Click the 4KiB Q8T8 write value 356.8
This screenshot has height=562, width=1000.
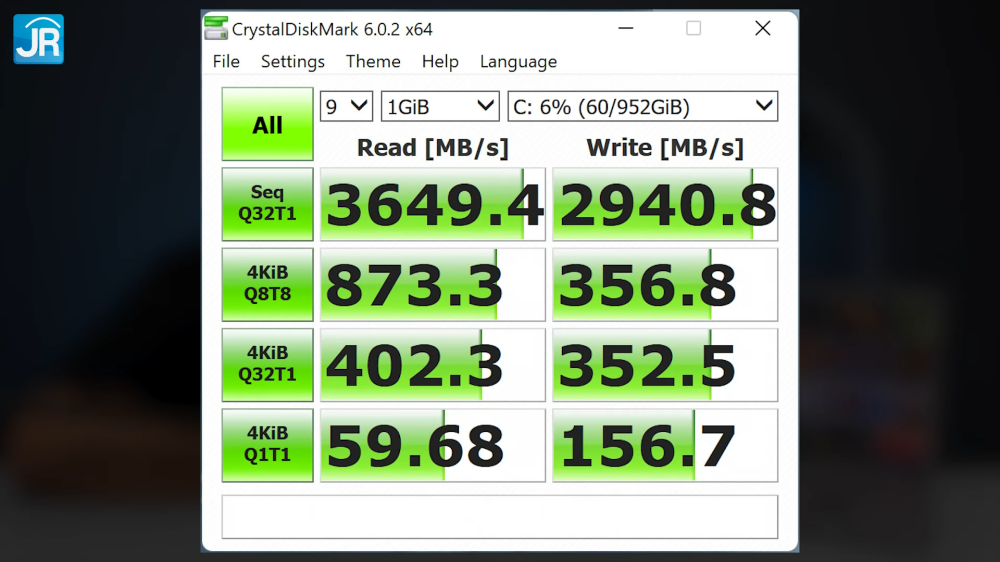click(665, 285)
